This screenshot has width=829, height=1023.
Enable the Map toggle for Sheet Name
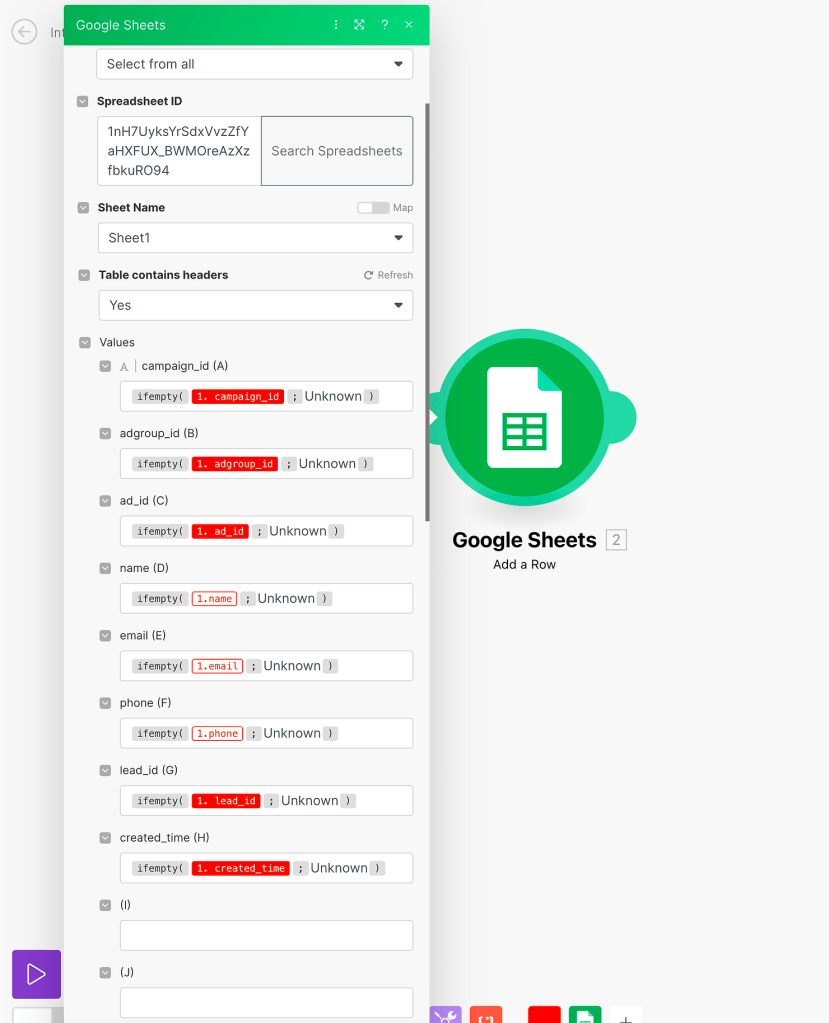[x=371, y=207]
